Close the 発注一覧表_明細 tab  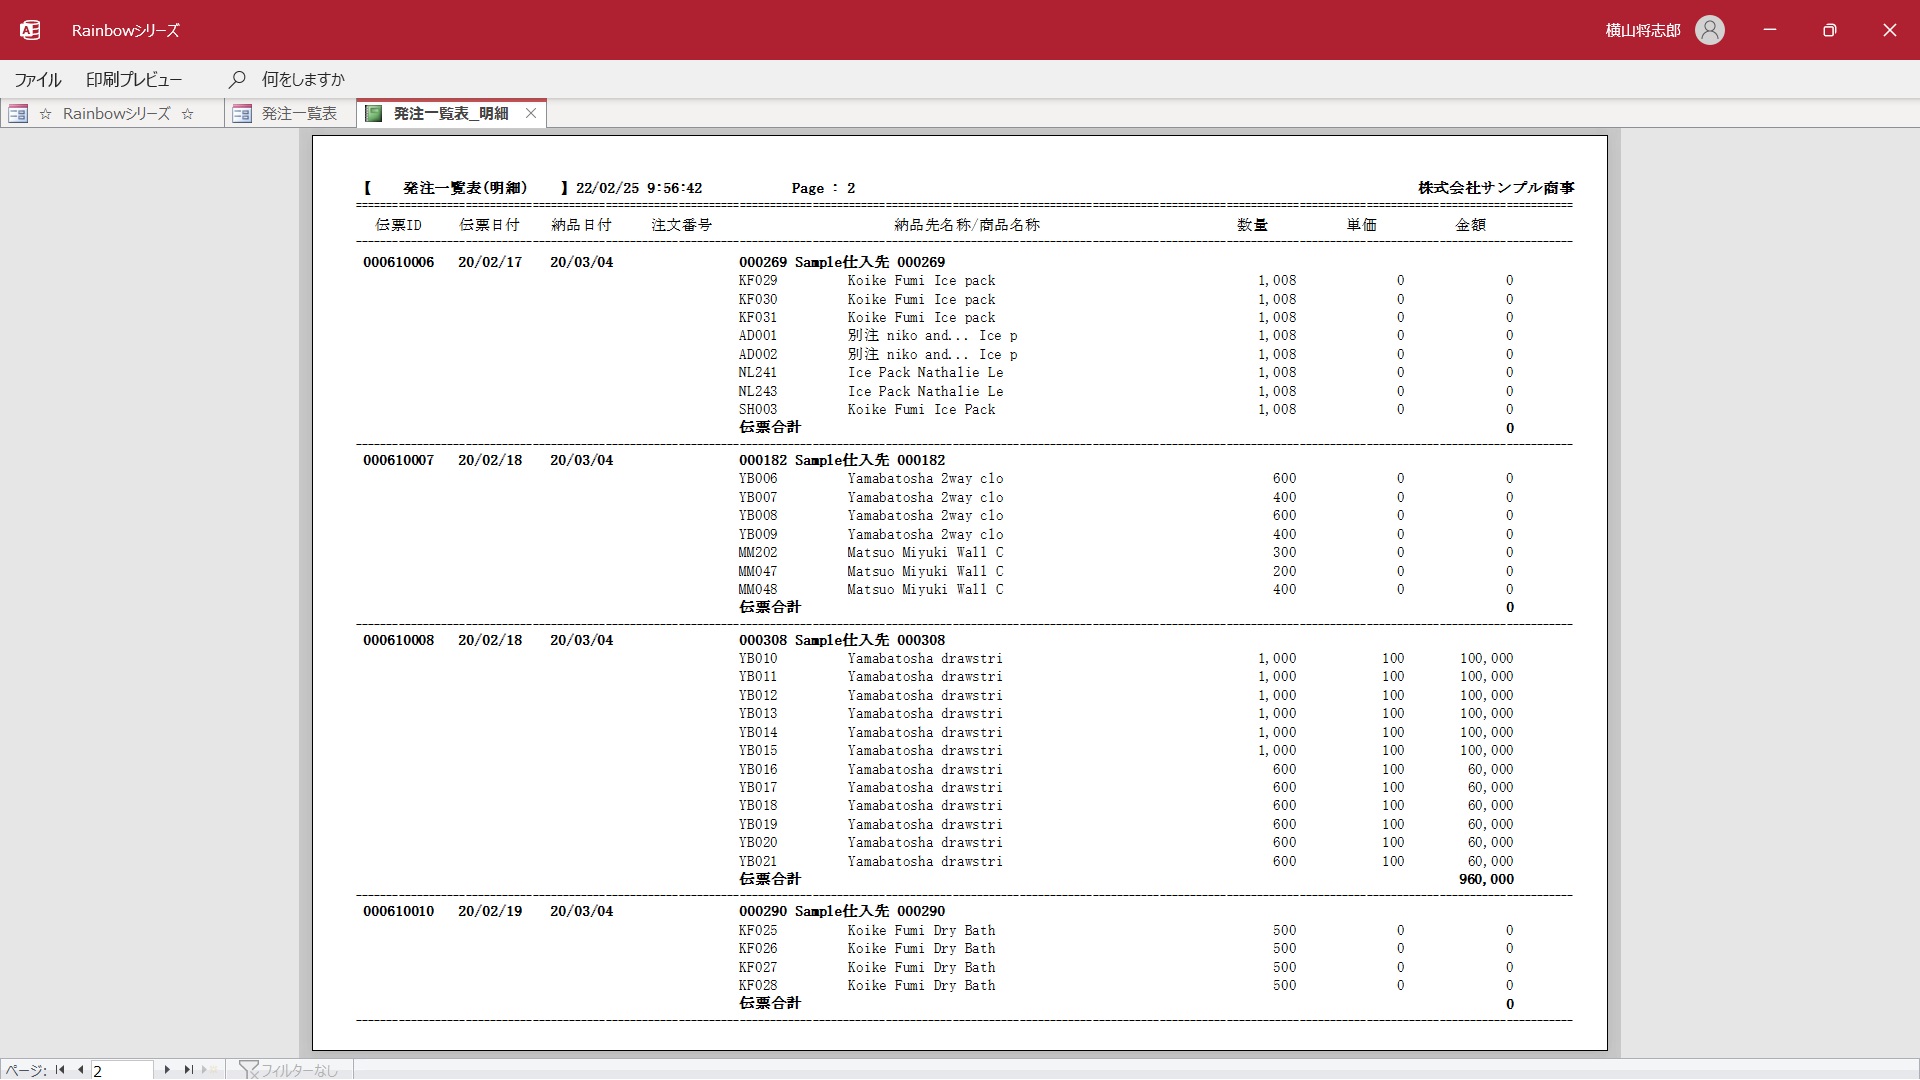tap(531, 114)
